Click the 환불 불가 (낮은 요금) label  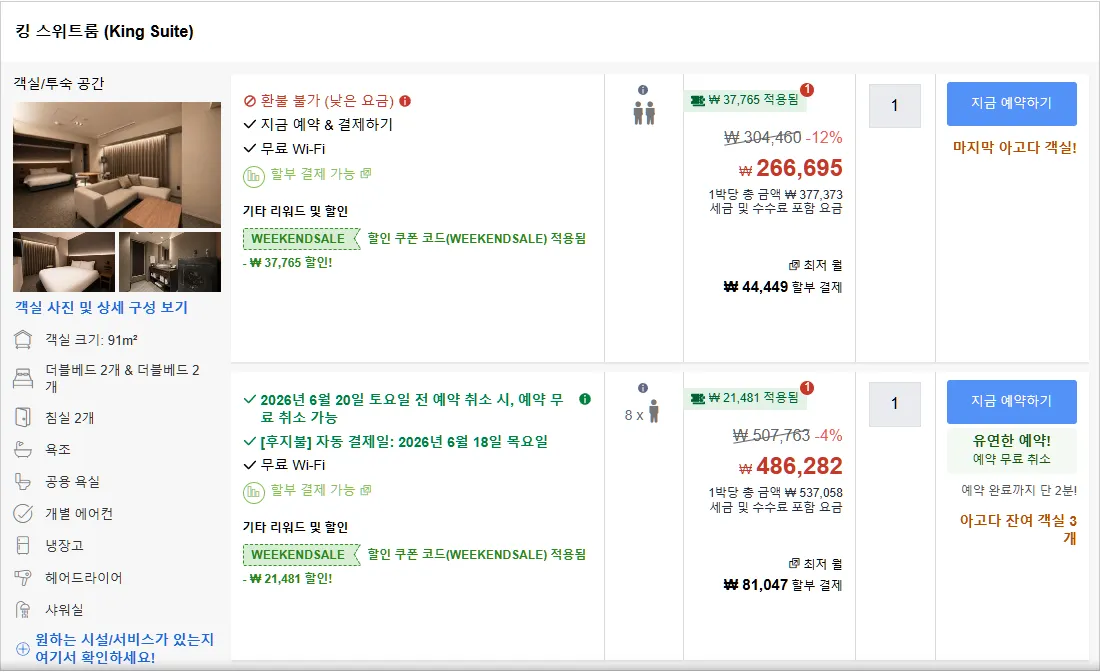327,101
